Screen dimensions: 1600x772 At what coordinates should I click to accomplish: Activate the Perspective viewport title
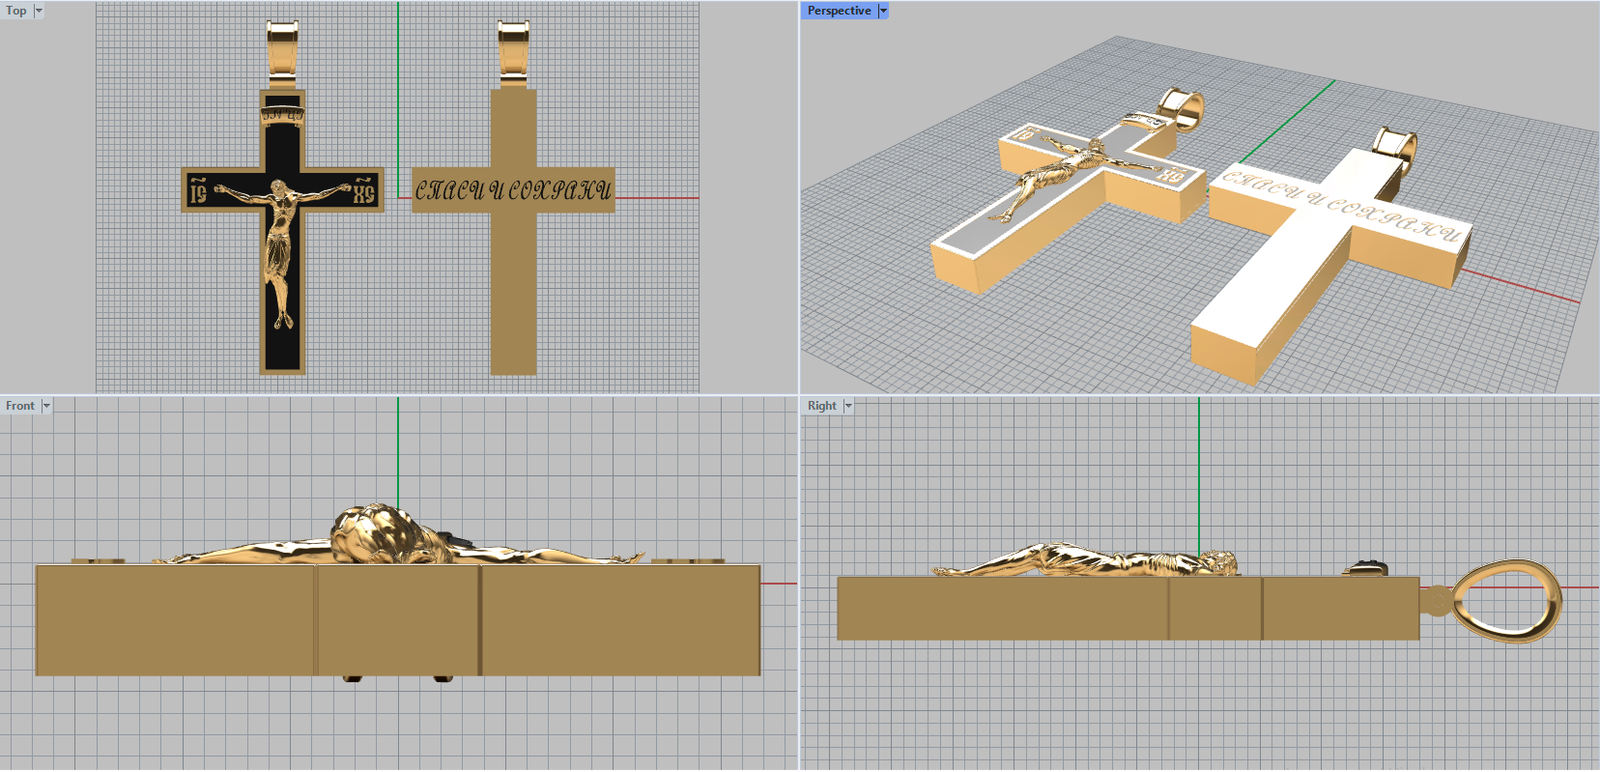click(838, 11)
